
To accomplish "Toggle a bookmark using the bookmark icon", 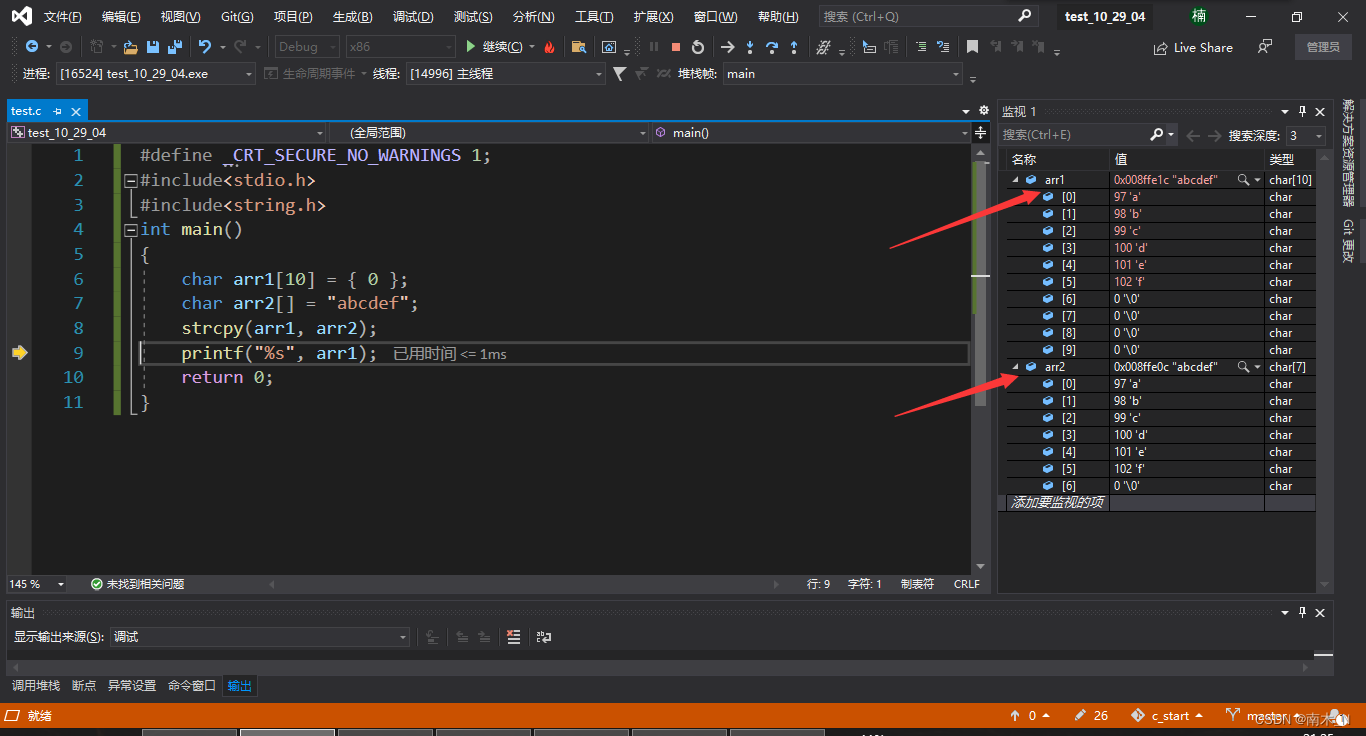I will 972,47.
